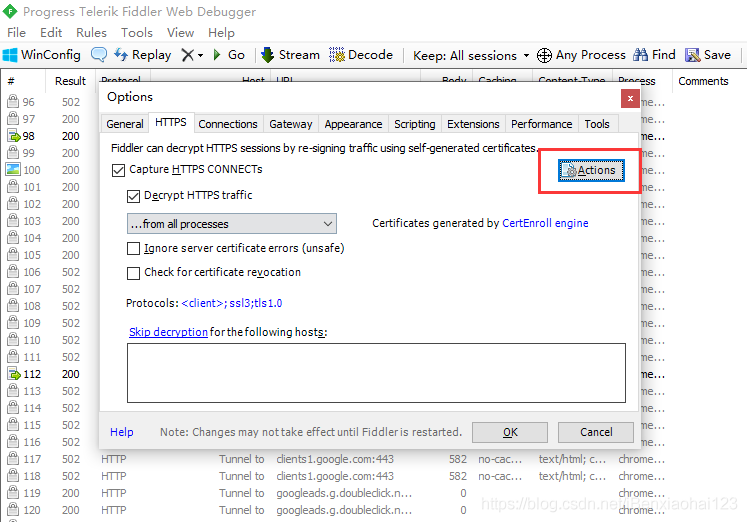The height and width of the screenshot is (522, 747).
Task: Open the Edit menu
Action: point(51,32)
